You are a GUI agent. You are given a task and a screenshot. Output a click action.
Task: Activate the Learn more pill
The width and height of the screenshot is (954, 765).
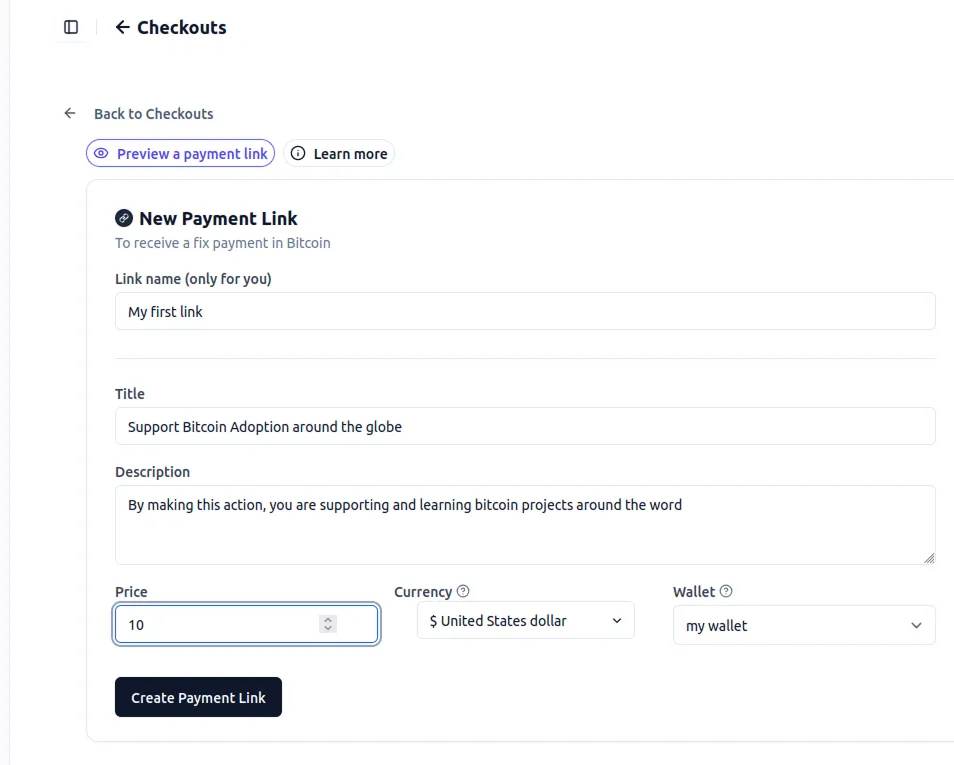[339, 153]
